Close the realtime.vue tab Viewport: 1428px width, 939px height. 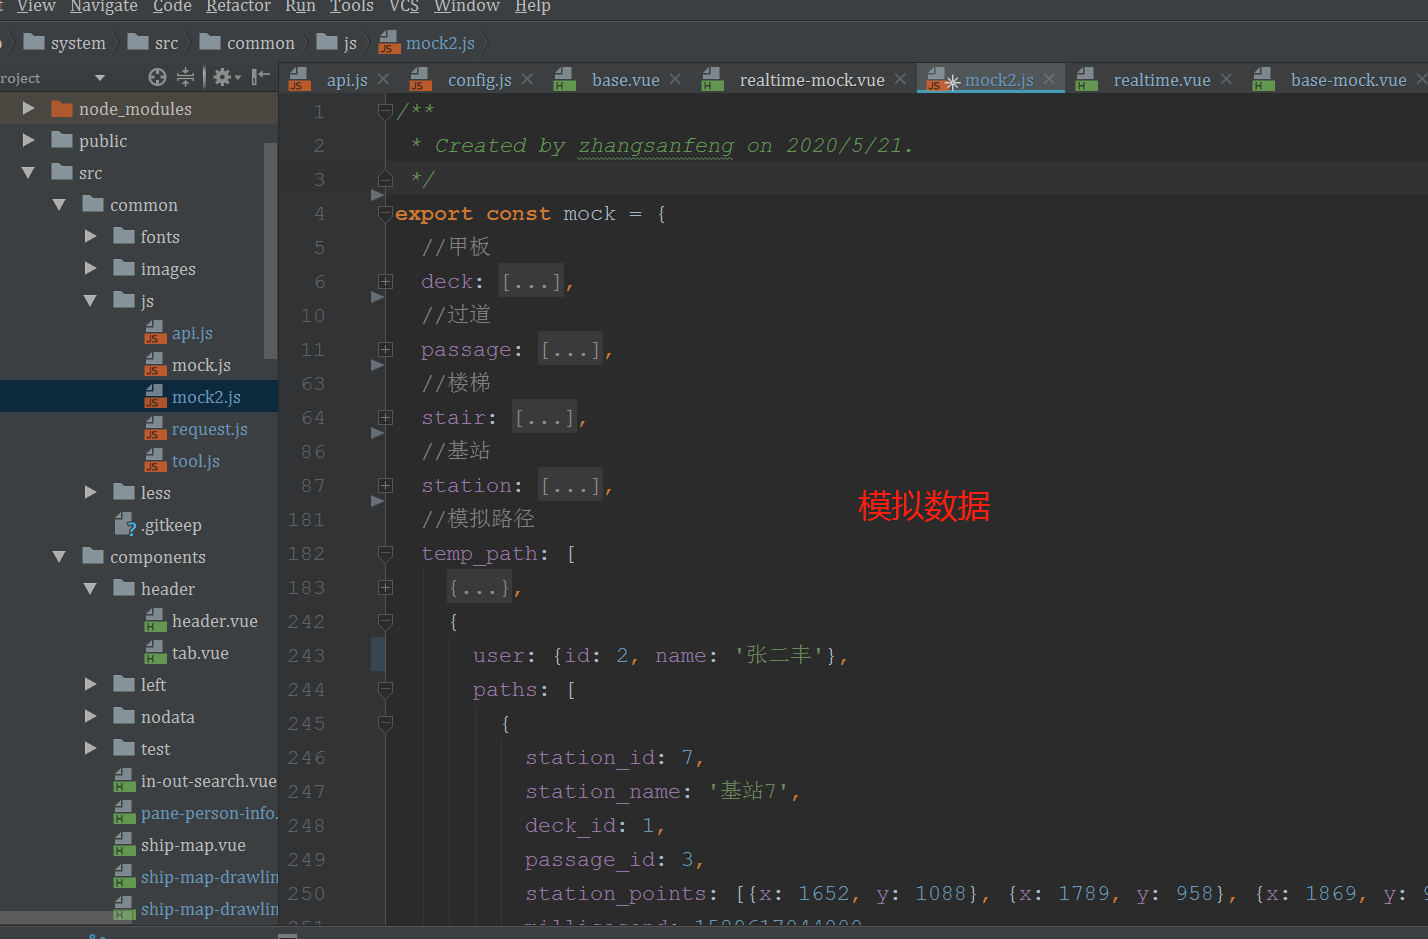pos(1226,79)
